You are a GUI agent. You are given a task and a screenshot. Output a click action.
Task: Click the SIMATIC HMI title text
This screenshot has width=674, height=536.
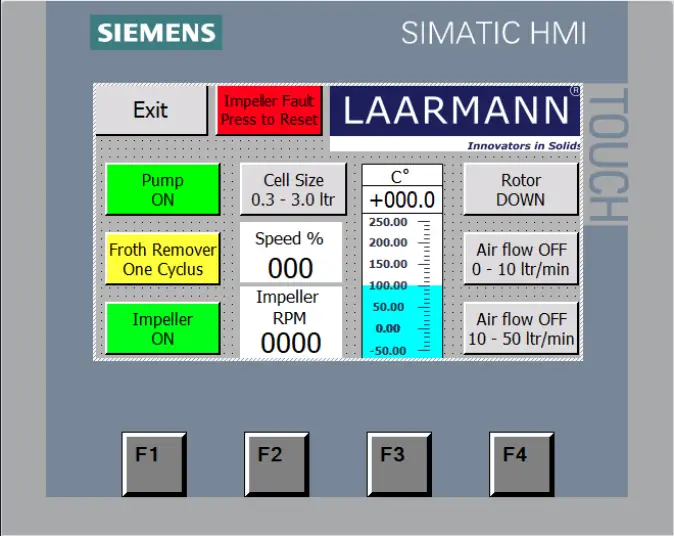(x=493, y=33)
